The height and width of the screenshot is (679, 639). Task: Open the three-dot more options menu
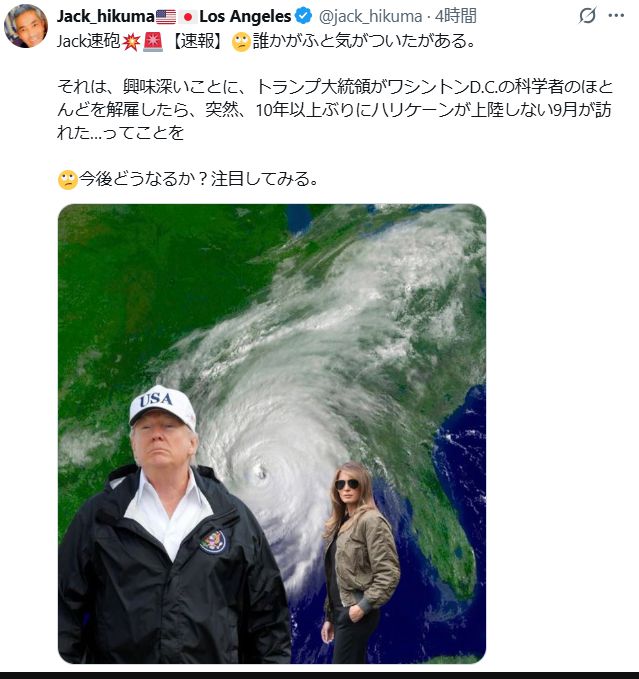[616, 16]
